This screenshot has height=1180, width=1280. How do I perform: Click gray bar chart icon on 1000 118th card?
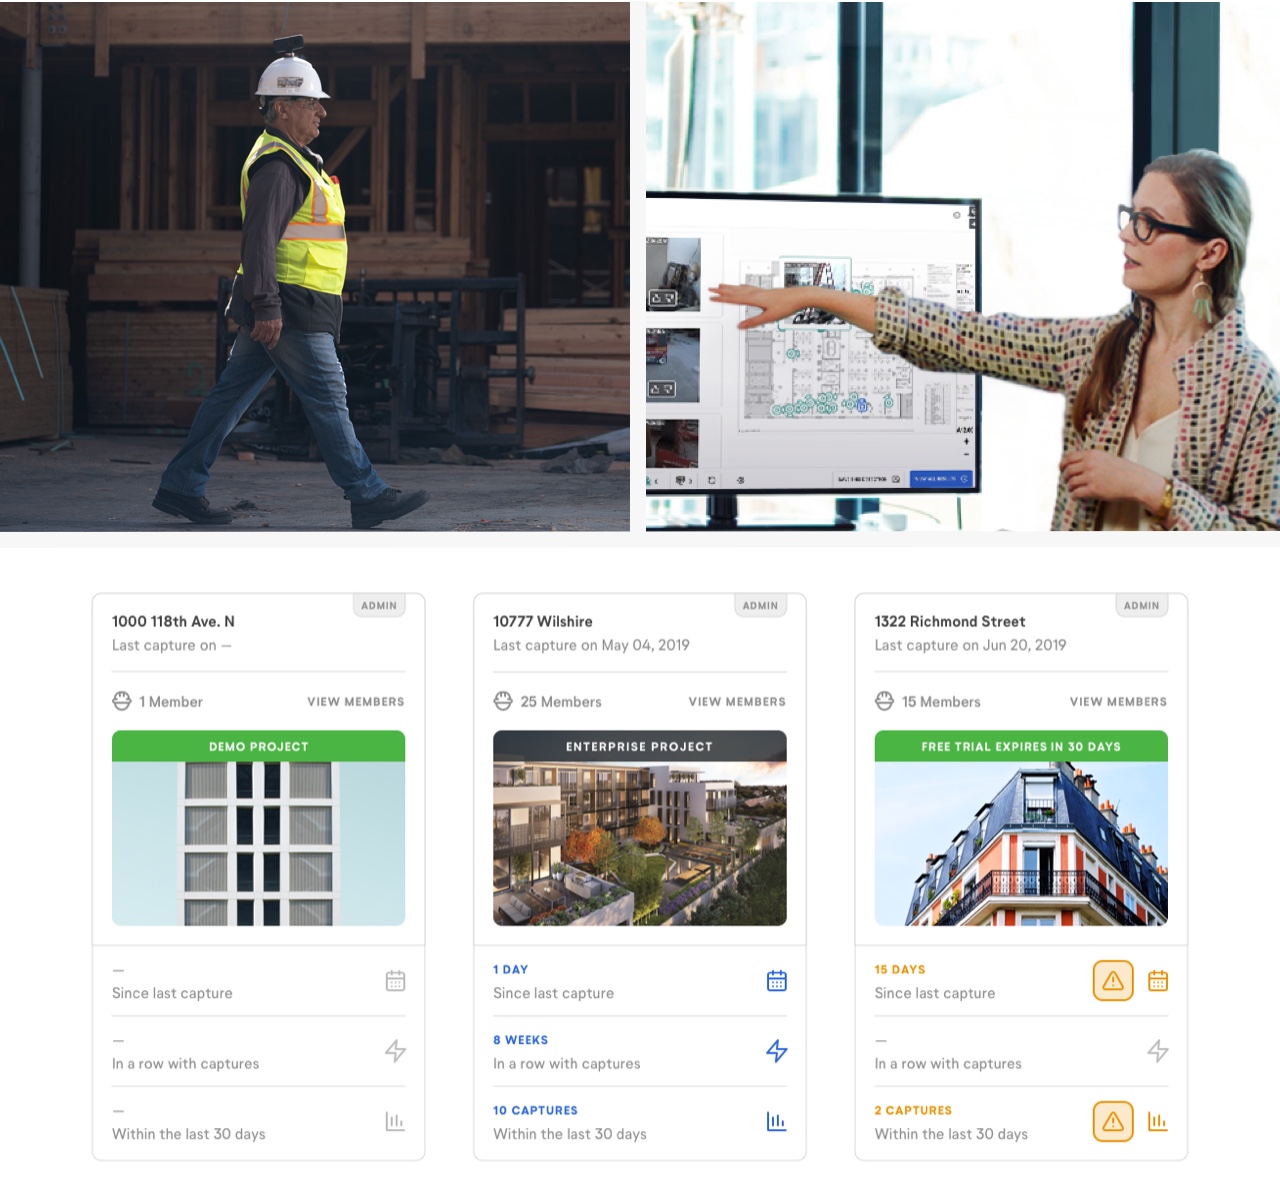tap(395, 1122)
